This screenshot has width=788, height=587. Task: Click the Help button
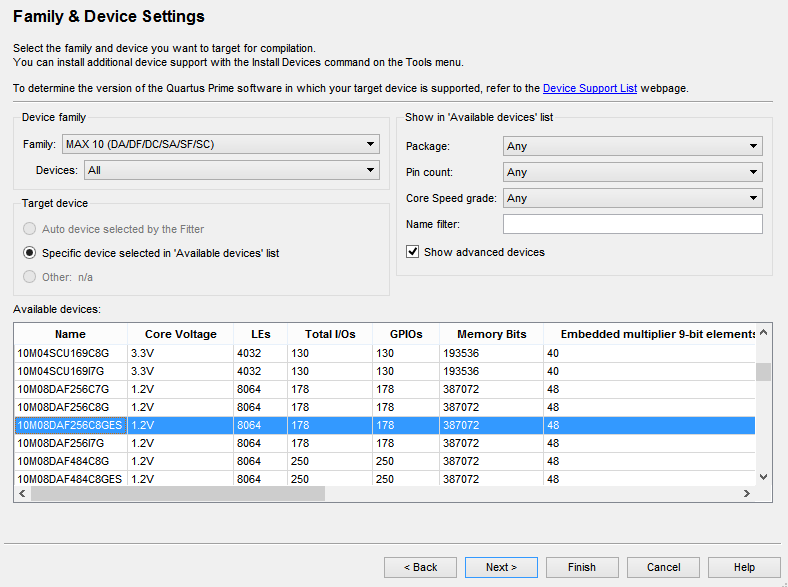(x=744, y=567)
